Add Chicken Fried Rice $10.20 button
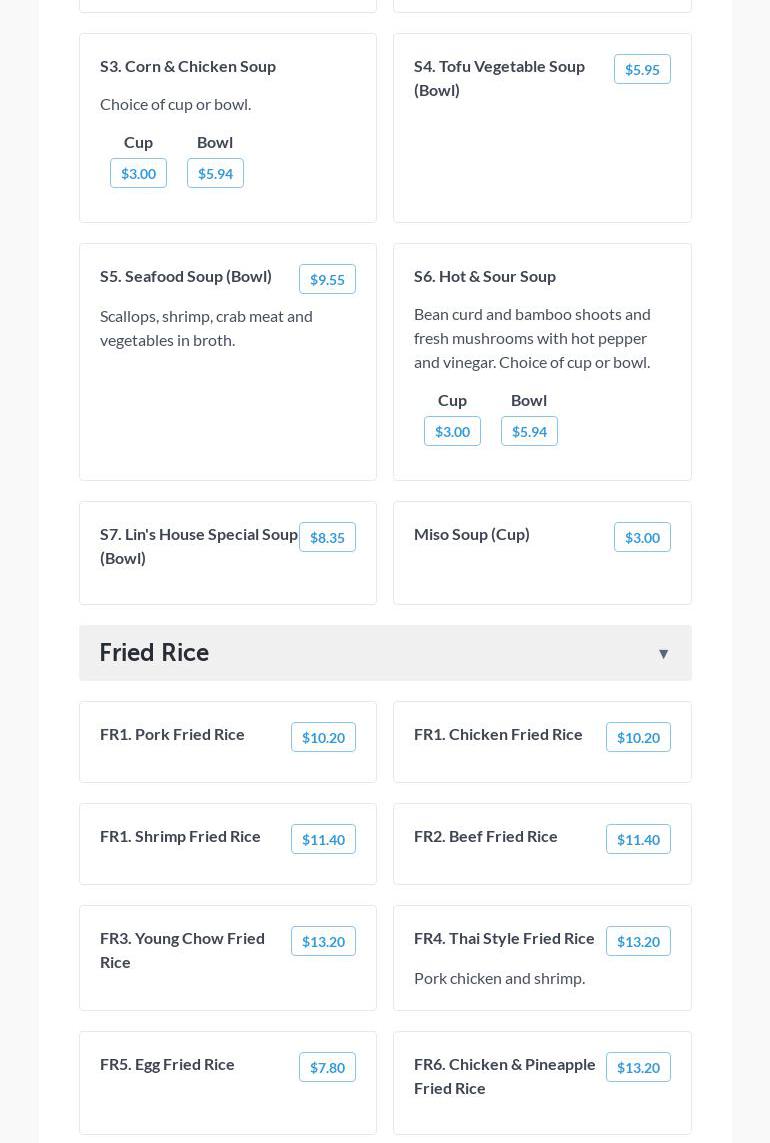 click(x=638, y=737)
